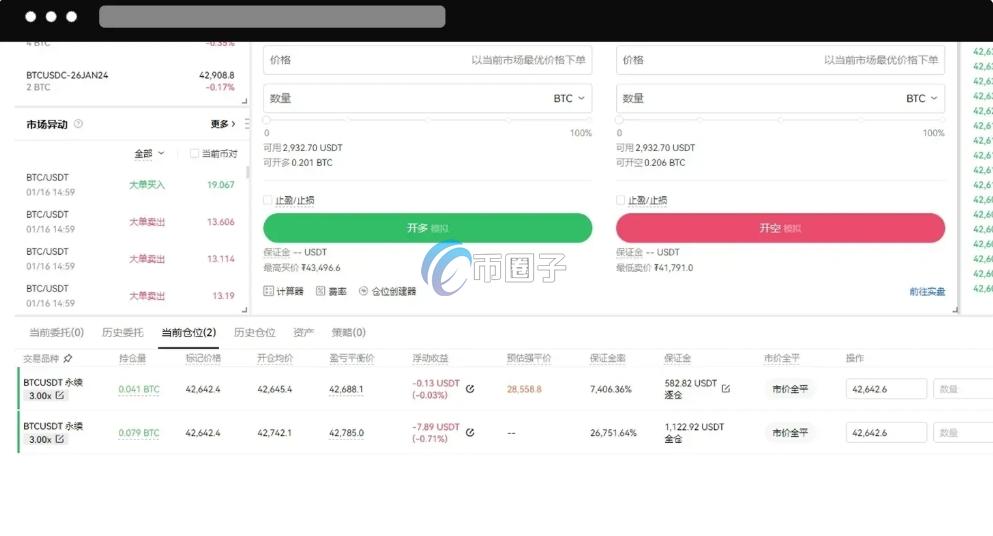Click the 28,558.8 estimated liquidation price
993x536 pixels.
(524, 389)
